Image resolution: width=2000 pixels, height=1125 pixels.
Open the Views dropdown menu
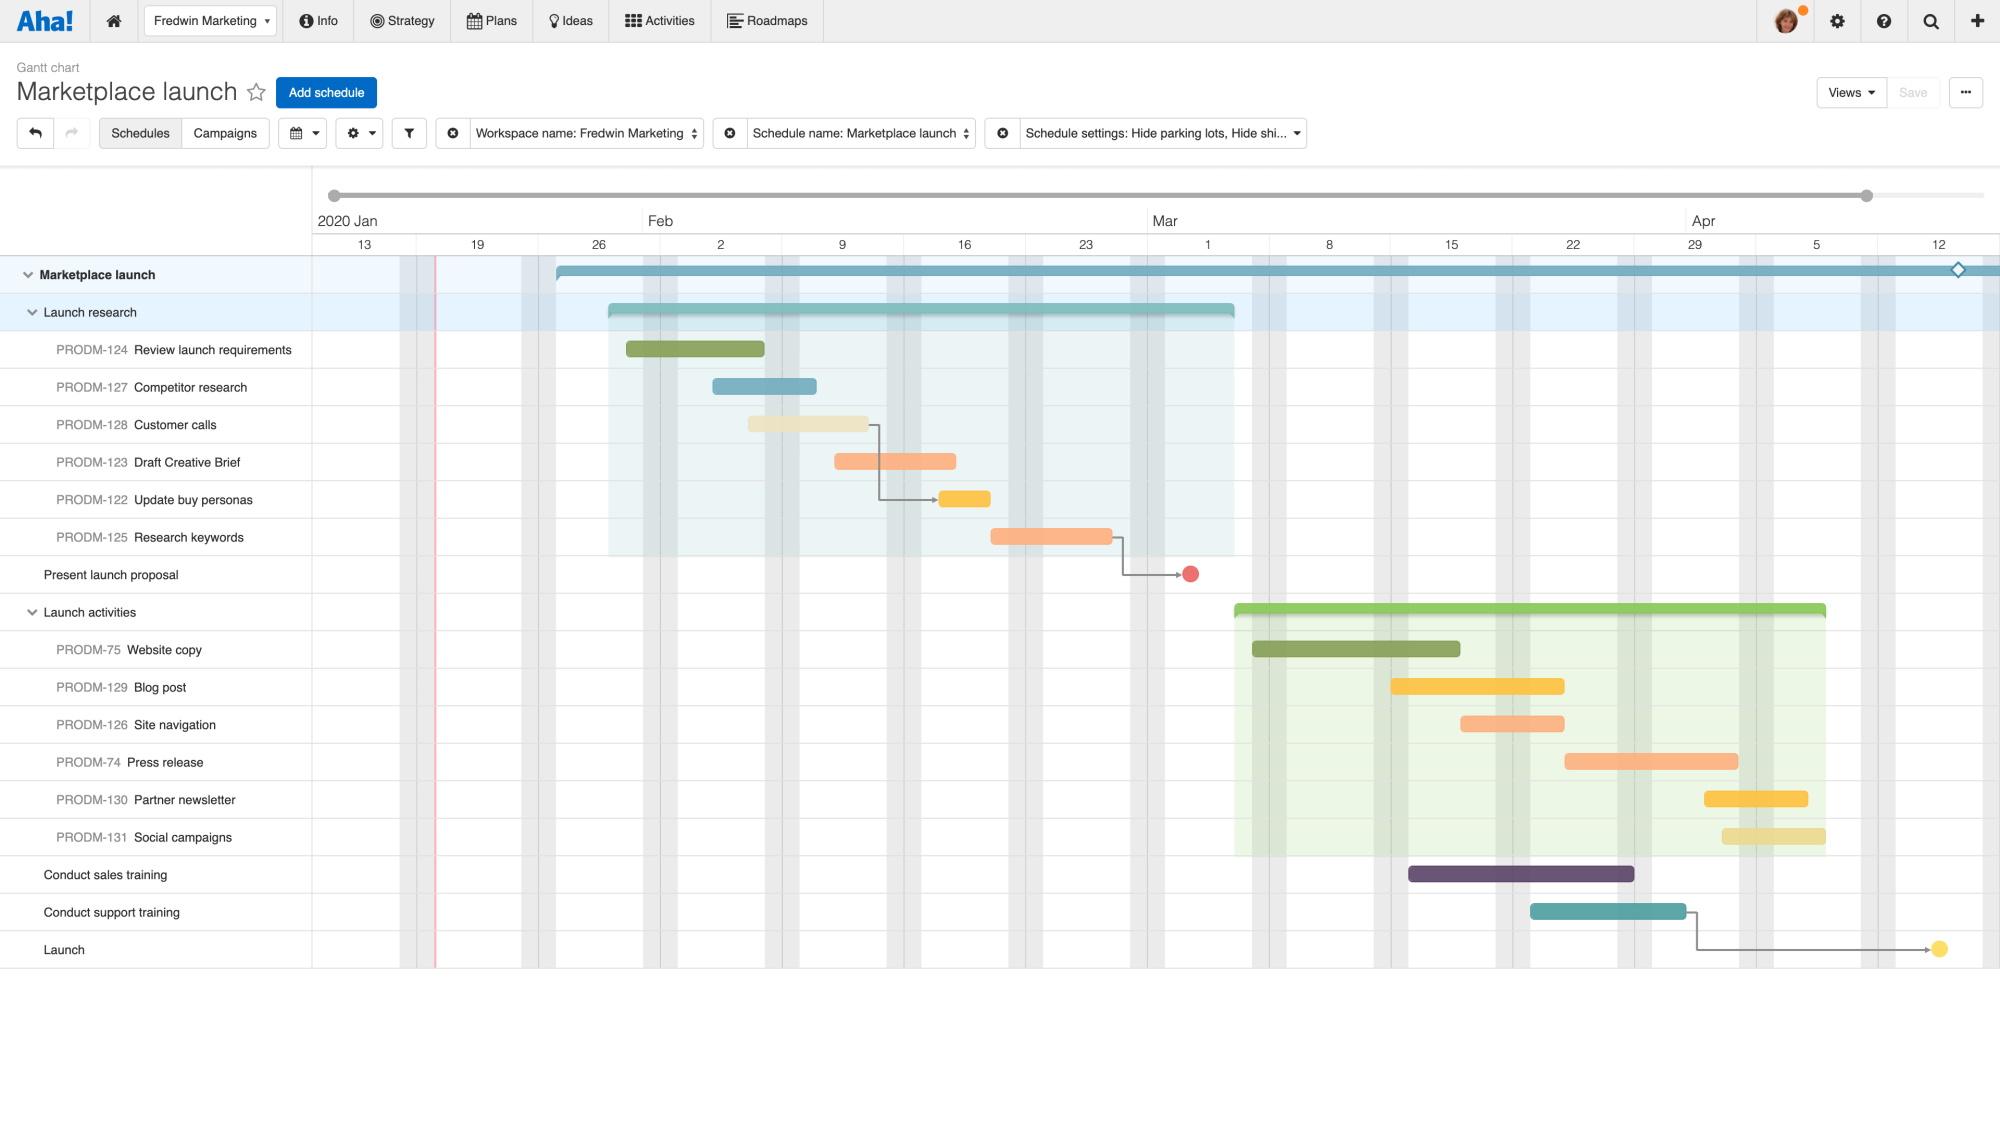pyautogui.click(x=1852, y=92)
